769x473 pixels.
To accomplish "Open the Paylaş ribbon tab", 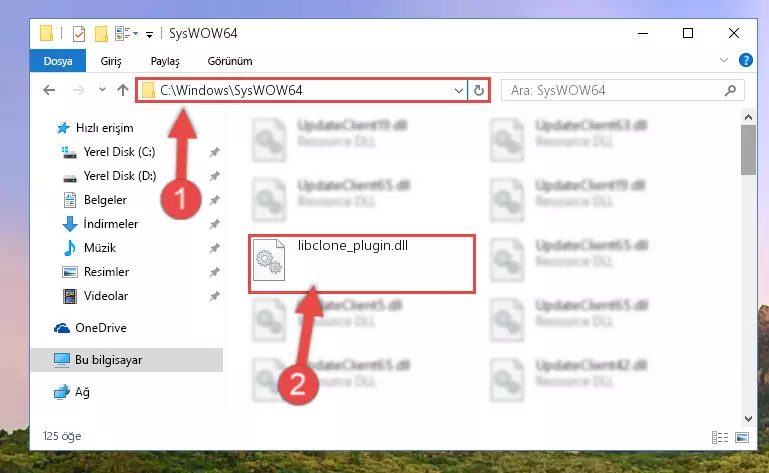I will pos(165,61).
